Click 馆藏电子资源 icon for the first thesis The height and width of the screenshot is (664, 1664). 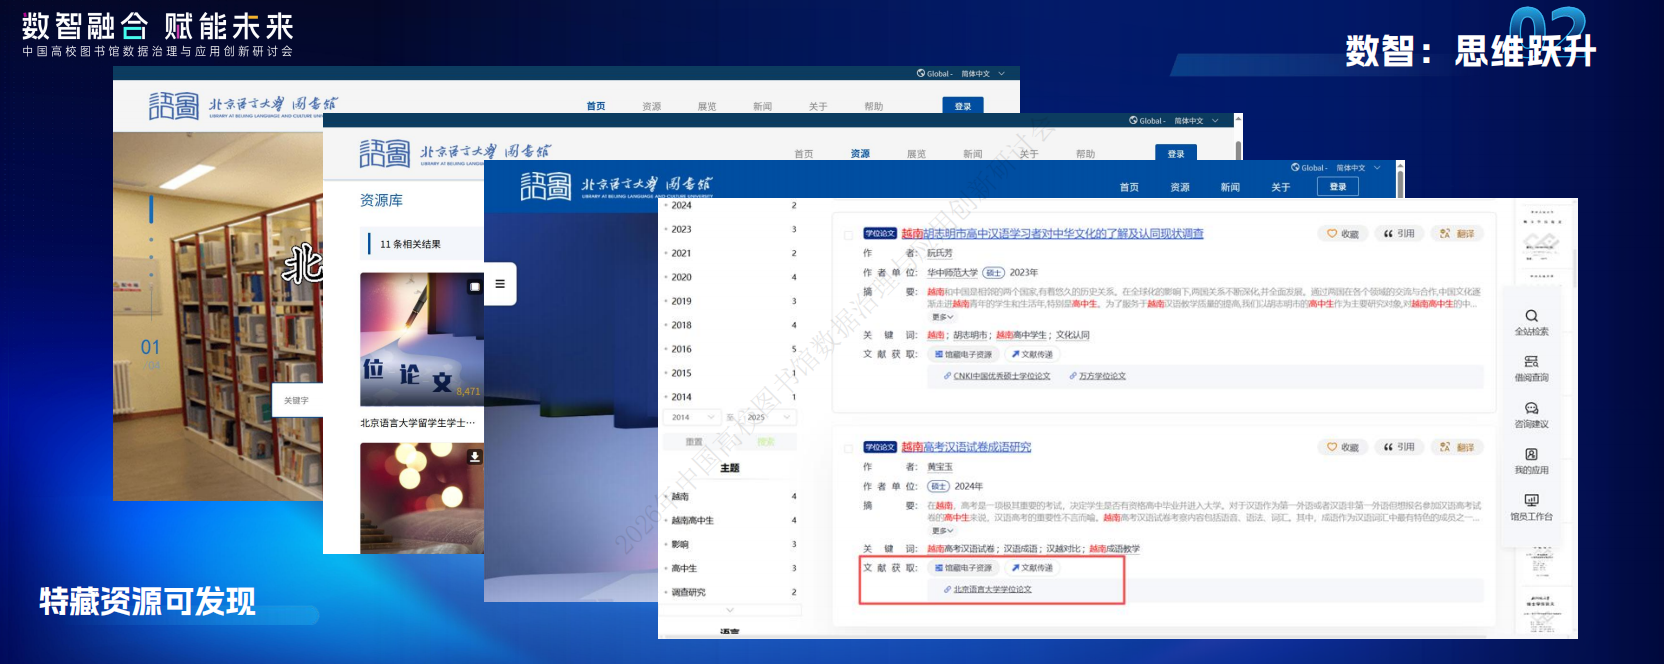pos(938,354)
